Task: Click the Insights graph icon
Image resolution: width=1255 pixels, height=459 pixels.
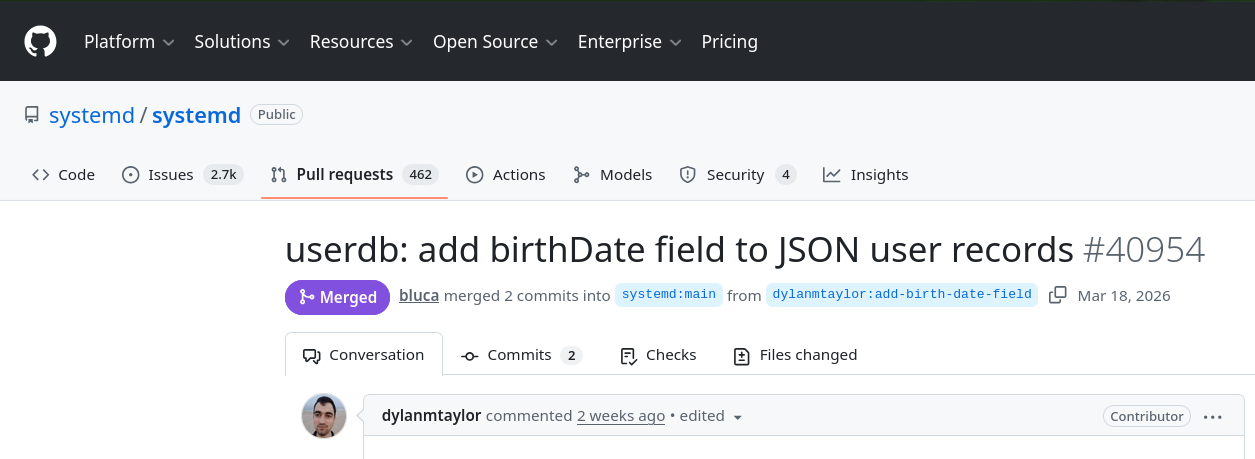Action: [x=832, y=175]
